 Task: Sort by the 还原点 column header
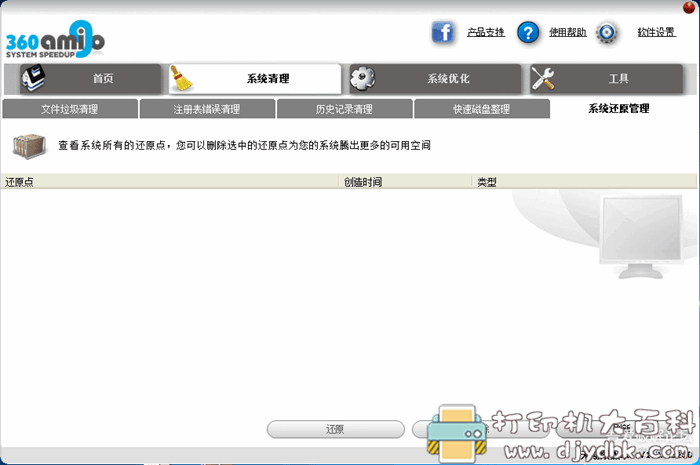pos(170,182)
